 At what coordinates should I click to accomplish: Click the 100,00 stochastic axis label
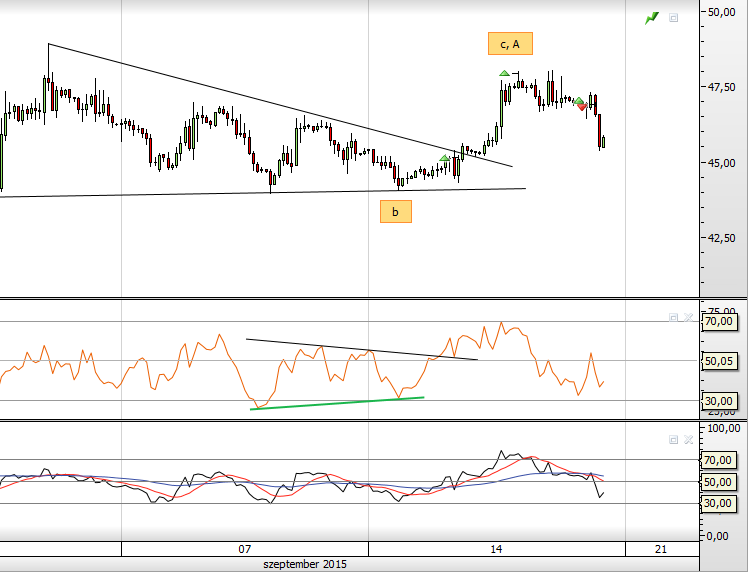tap(724, 428)
